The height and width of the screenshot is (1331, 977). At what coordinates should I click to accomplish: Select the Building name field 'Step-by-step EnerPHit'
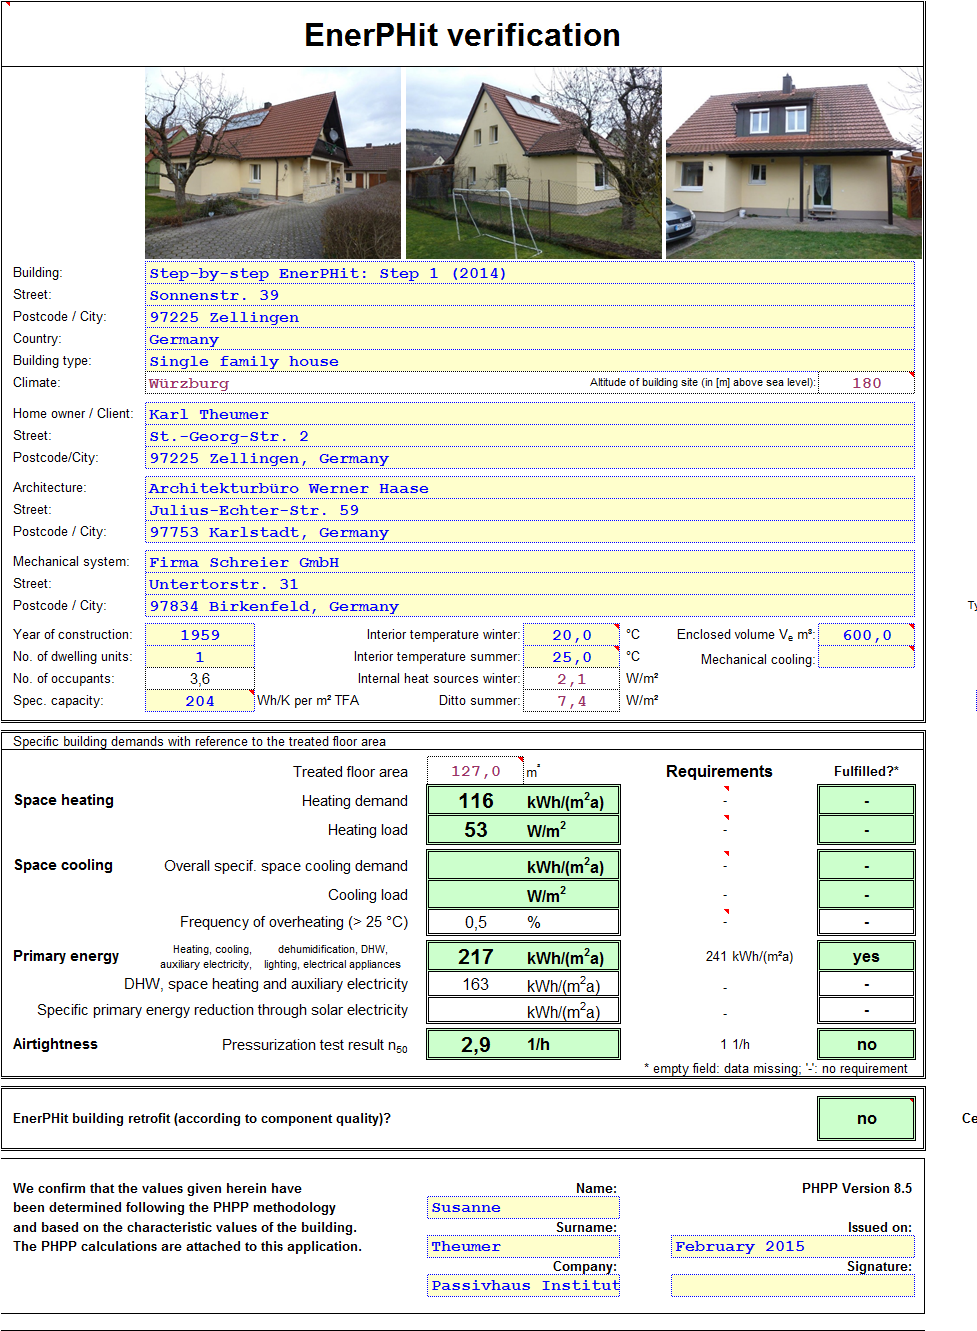[529, 273]
